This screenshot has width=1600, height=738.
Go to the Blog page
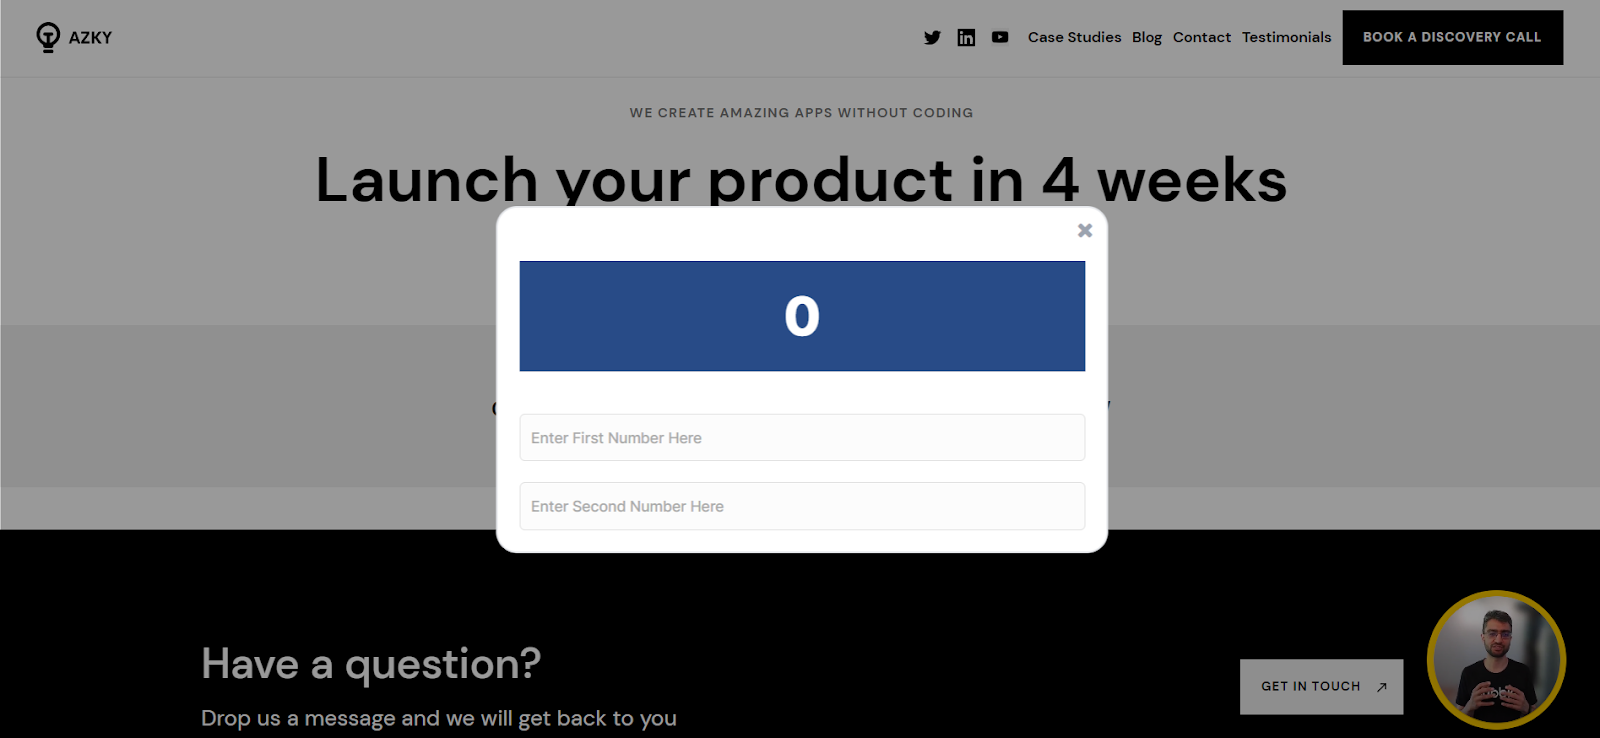[1147, 37]
